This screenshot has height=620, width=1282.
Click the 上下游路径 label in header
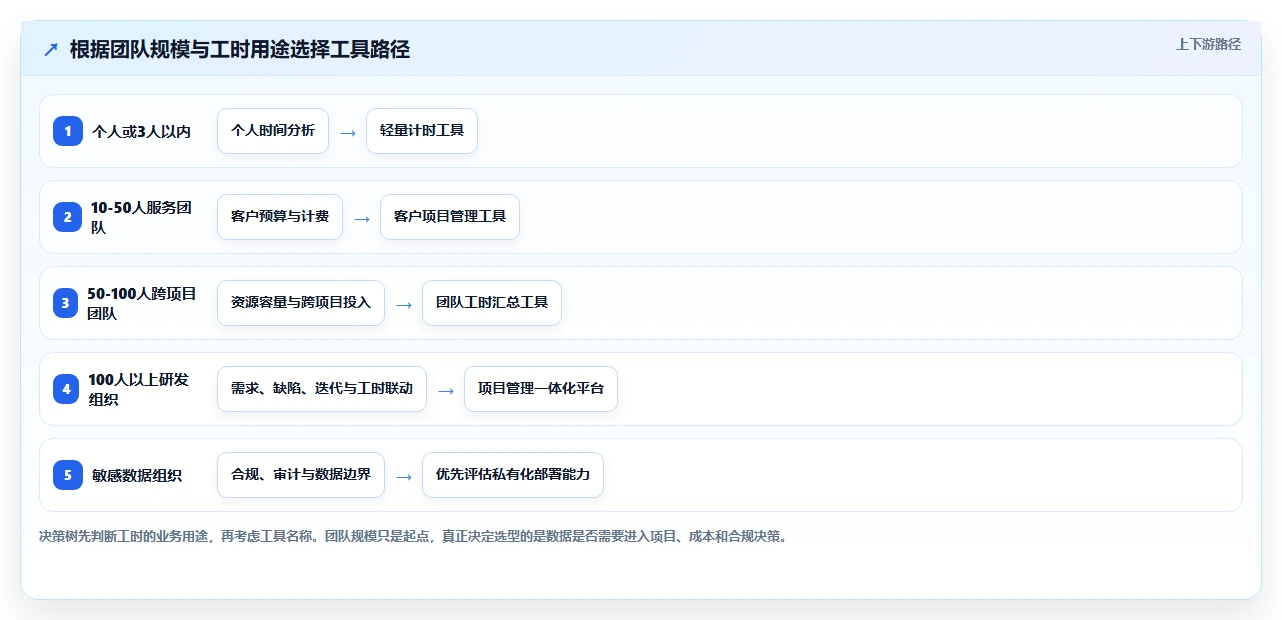pos(1208,44)
